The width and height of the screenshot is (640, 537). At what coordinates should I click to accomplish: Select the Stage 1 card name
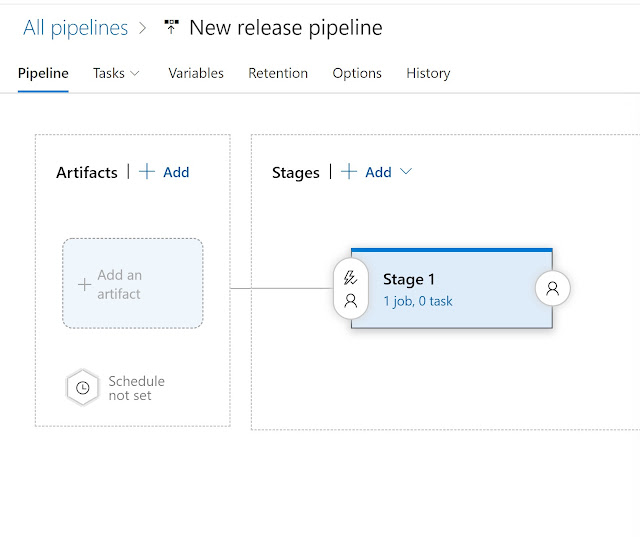pyautogui.click(x=409, y=280)
